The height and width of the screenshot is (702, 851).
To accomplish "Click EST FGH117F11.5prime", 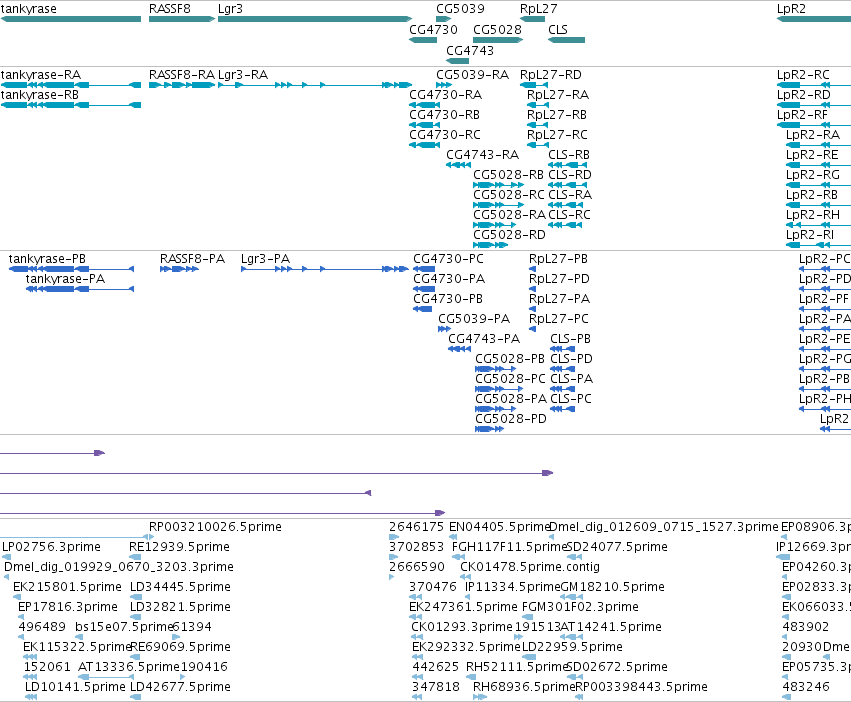I will [x=509, y=547].
